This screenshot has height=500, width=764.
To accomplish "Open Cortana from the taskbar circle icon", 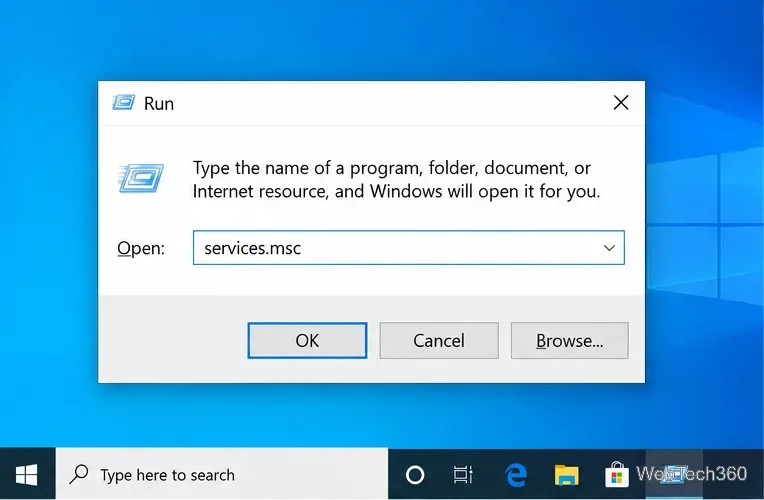I will click(415, 474).
